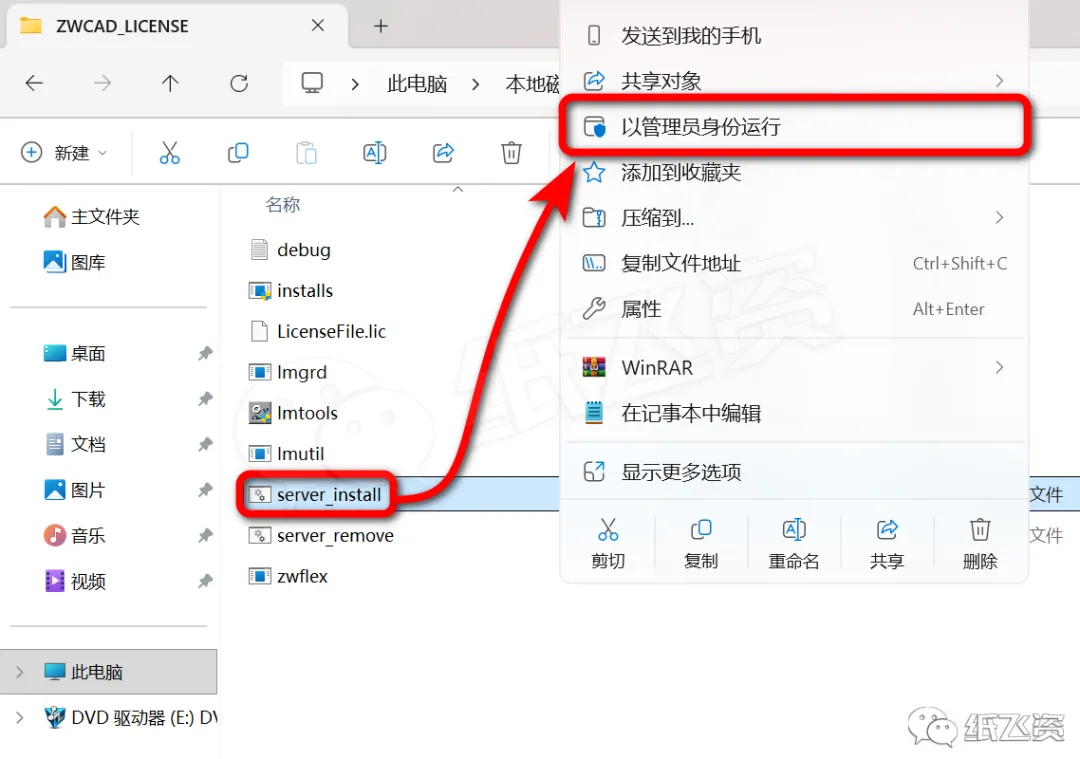Choose 在记事本中编辑 menu entry

pos(794,413)
